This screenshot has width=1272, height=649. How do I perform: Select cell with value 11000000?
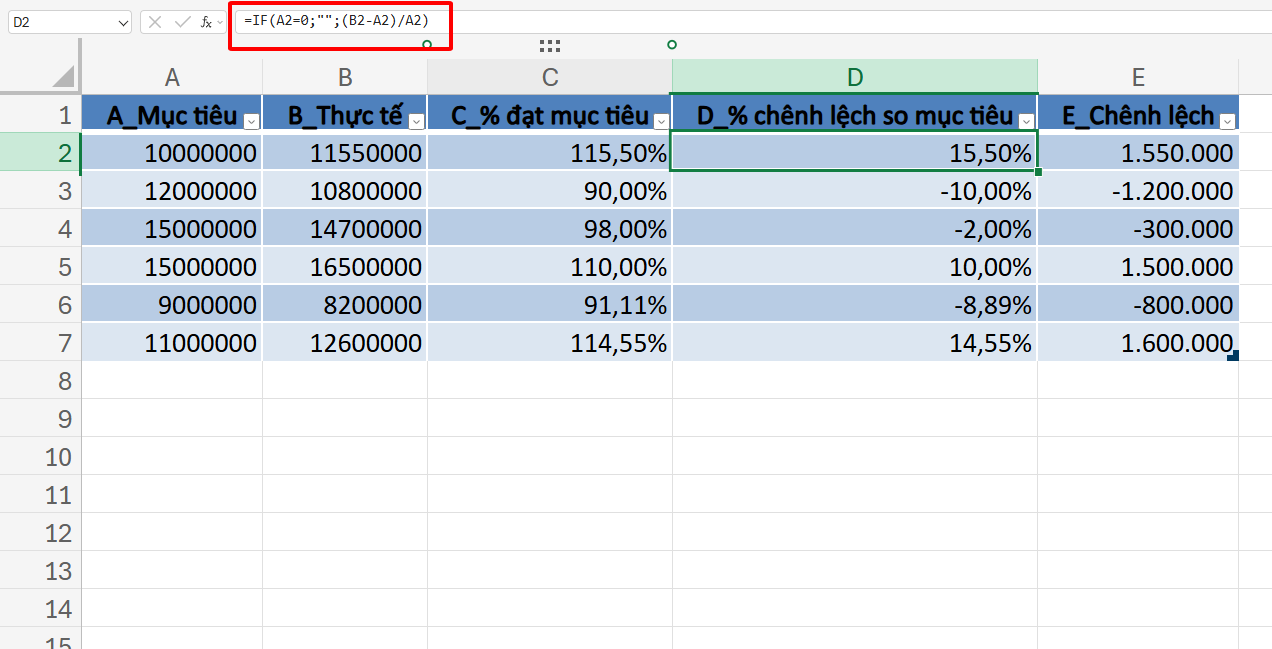click(x=172, y=342)
